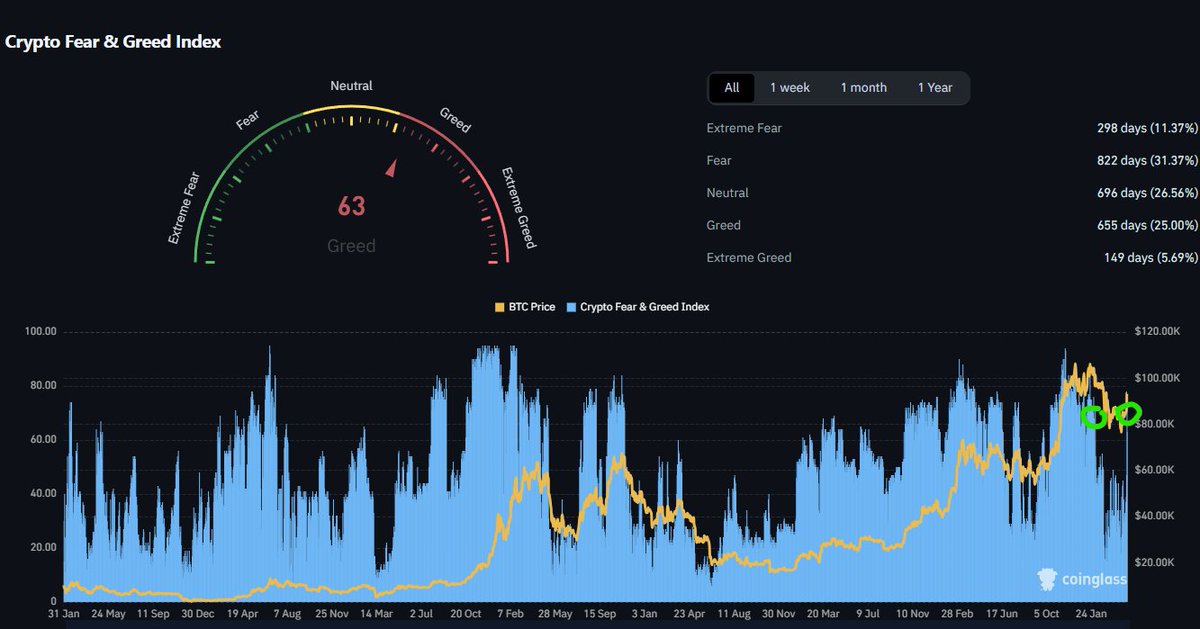Toggle the Crypto Fear & Greed Index legend
The height and width of the screenshot is (629, 1200).
click(637, 307)
